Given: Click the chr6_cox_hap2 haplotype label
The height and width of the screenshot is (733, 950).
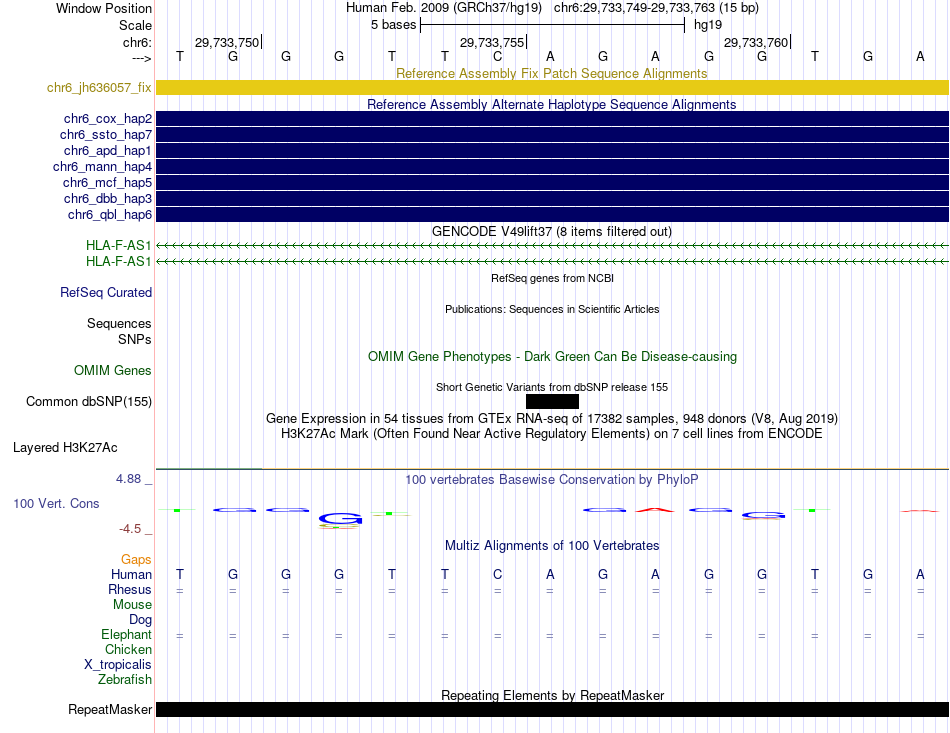Looking at the screenshot, I should point(108,119).
